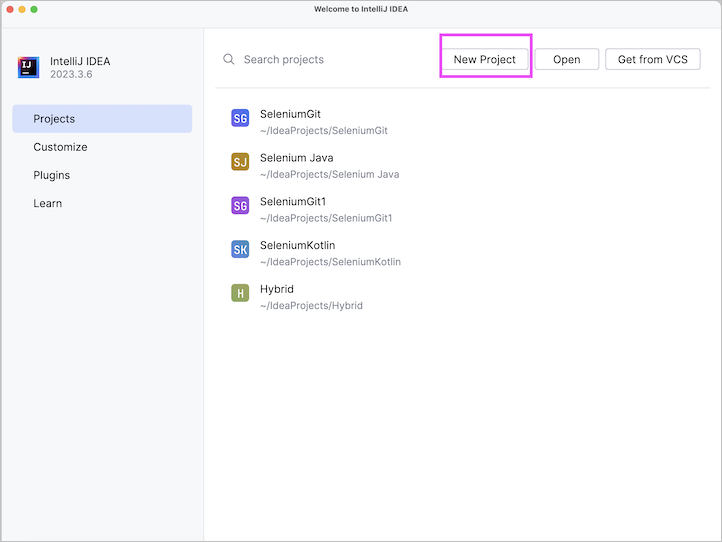Switch to the Customize section
Image resolution: width=722 pixels, height=542 pixels.
point(60,147)
